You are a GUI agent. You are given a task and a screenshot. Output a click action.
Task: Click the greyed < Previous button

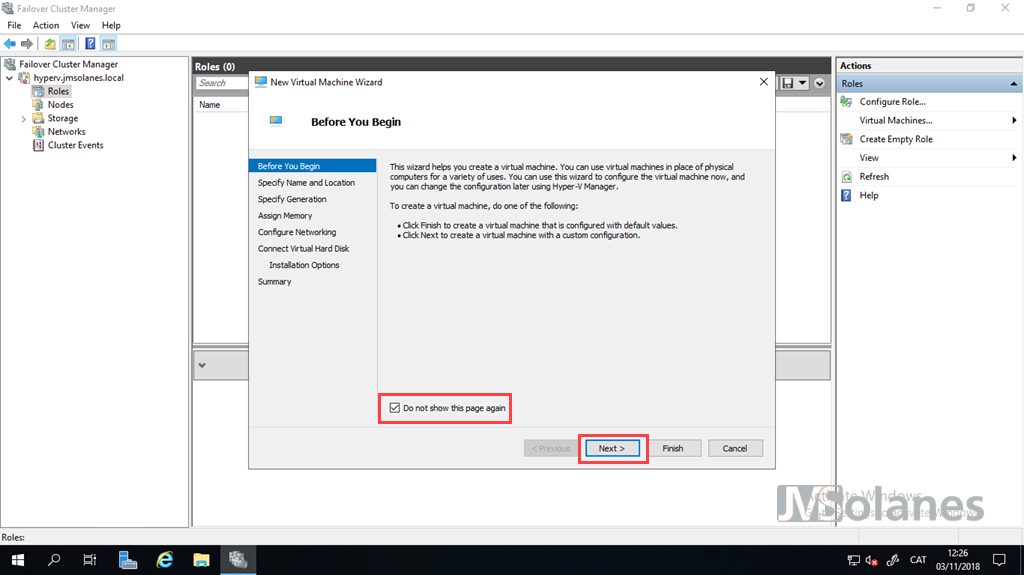(x=551, y=448)
